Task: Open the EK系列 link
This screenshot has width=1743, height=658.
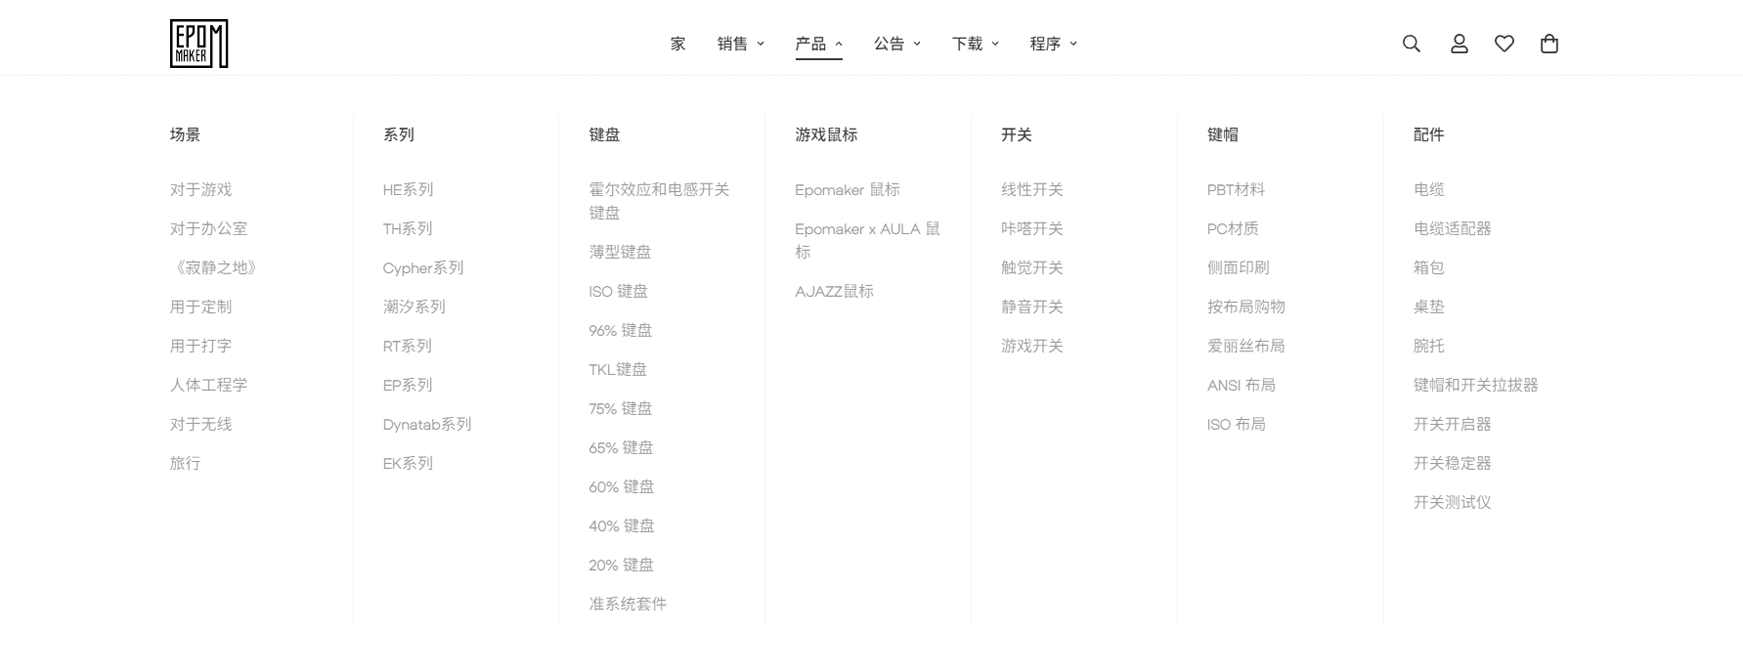Action: [407, 463]
